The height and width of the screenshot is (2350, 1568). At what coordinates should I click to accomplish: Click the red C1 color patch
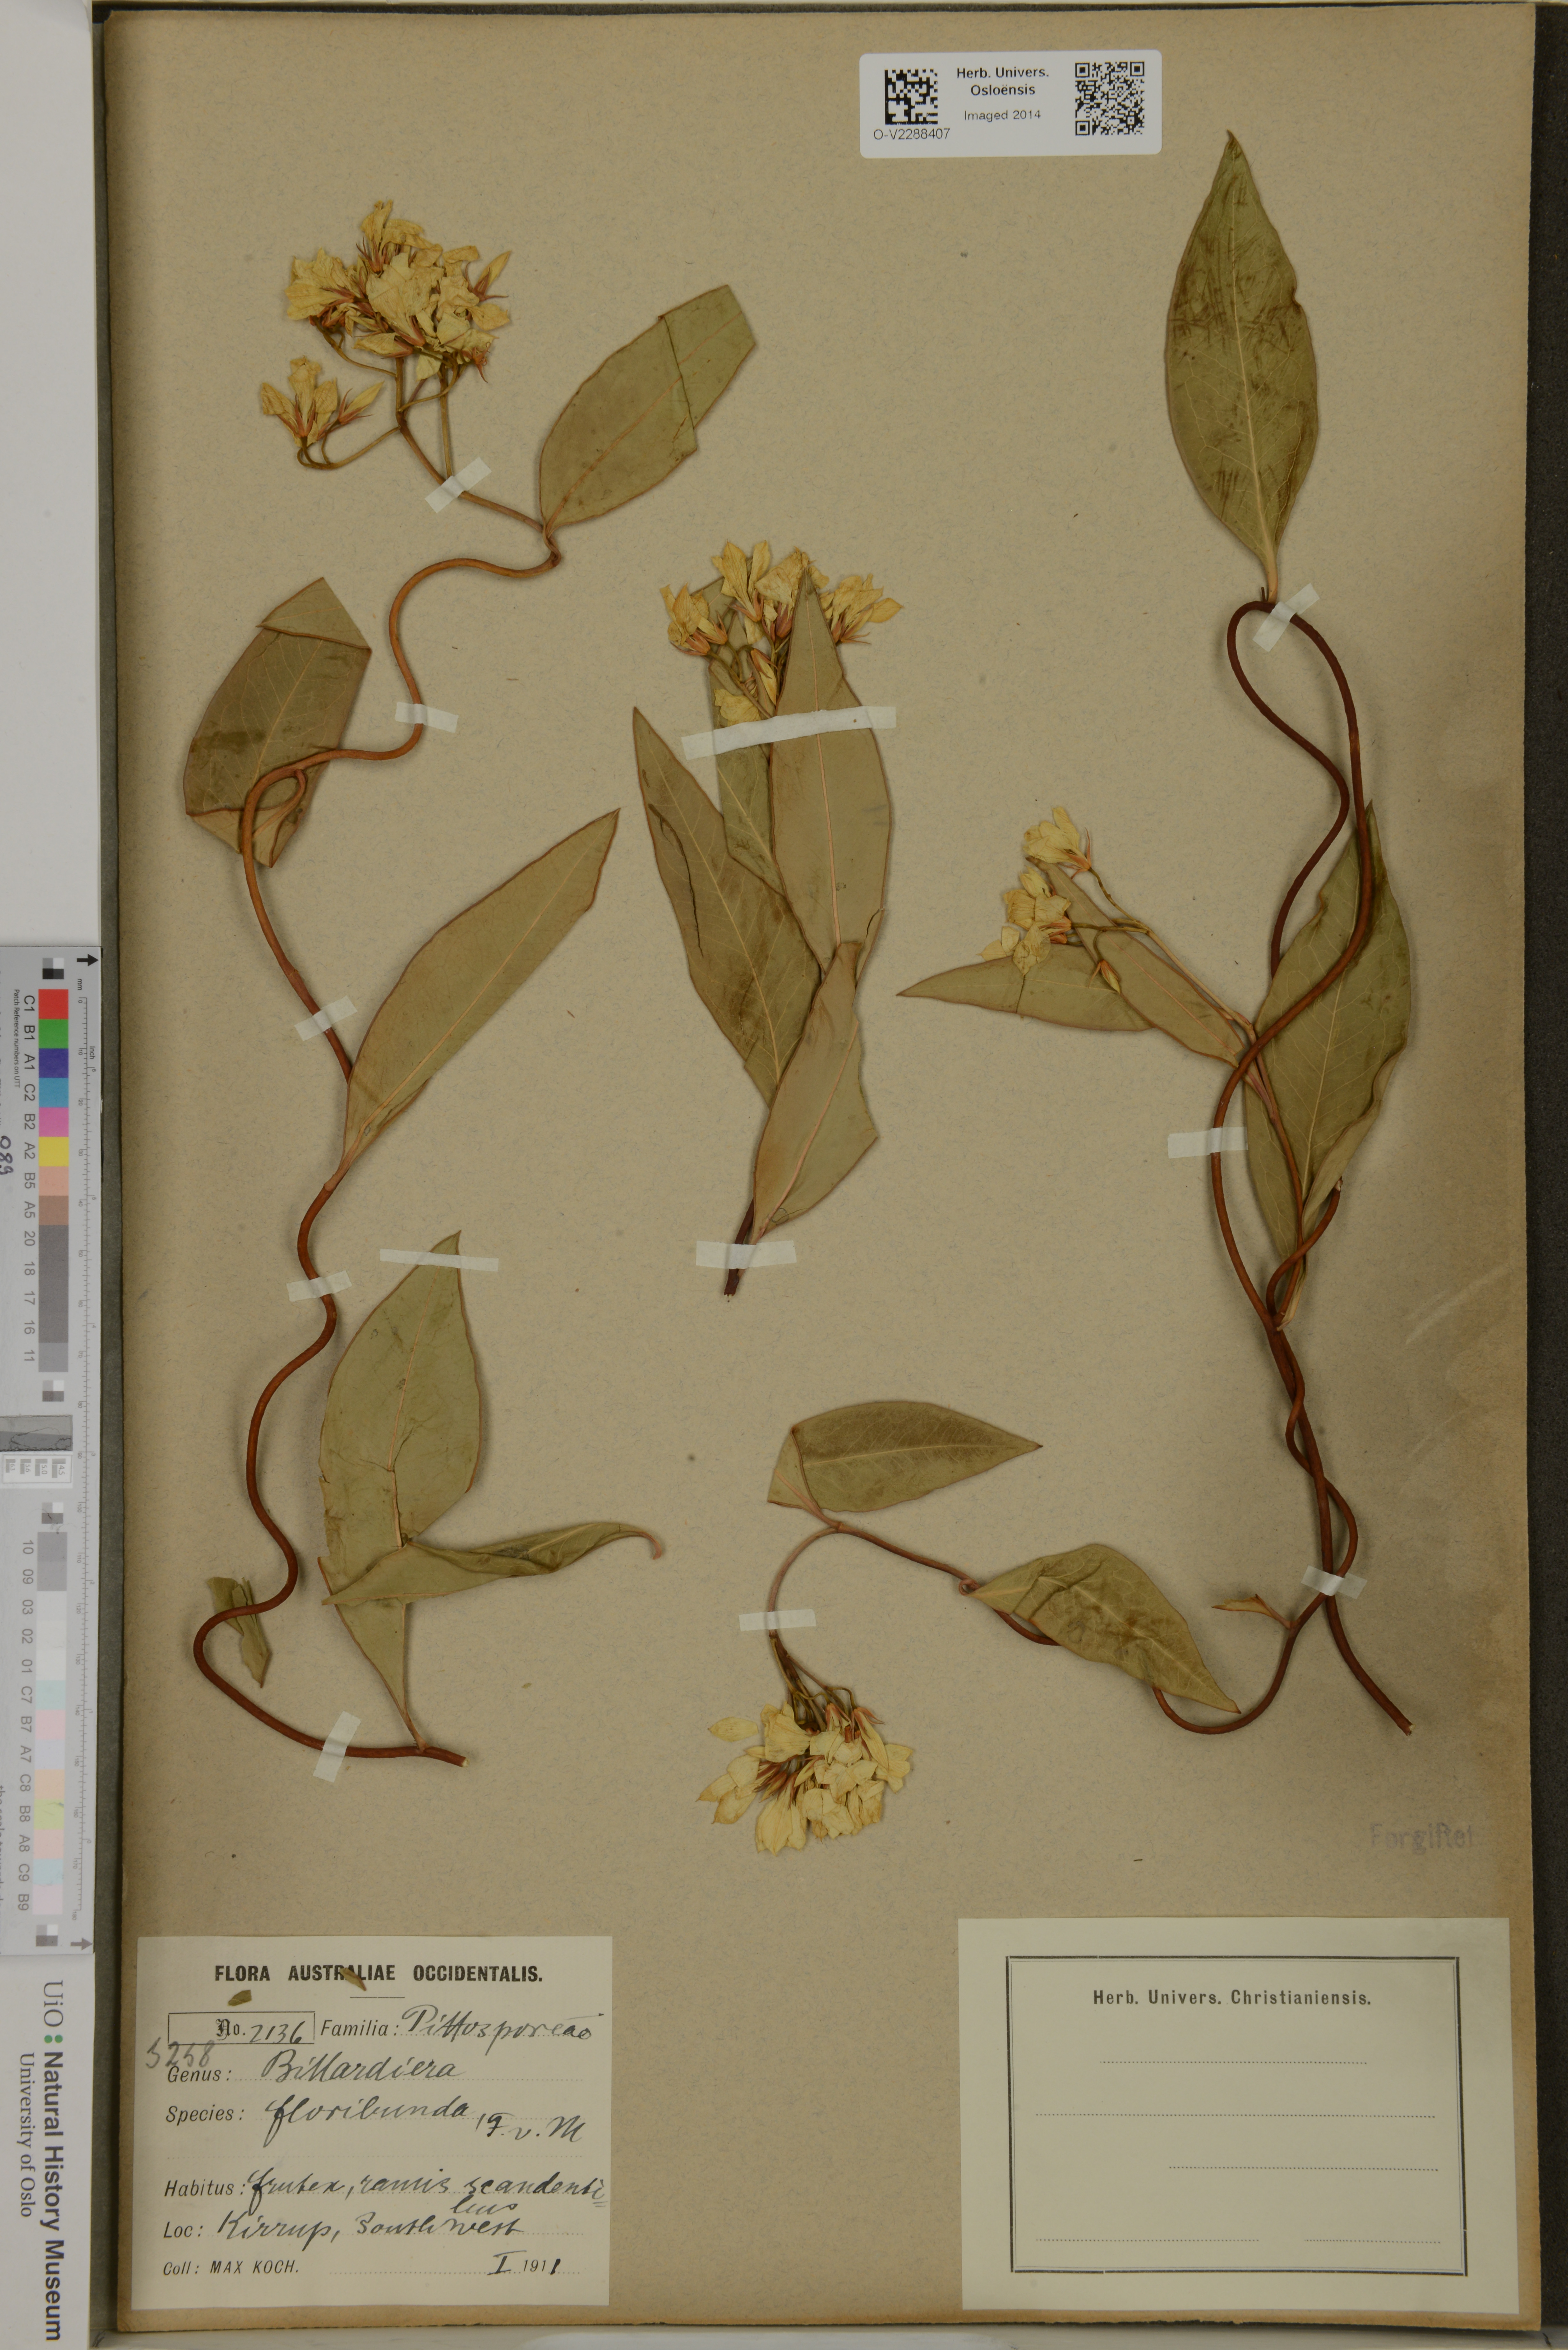click(x=54, y=1004)
